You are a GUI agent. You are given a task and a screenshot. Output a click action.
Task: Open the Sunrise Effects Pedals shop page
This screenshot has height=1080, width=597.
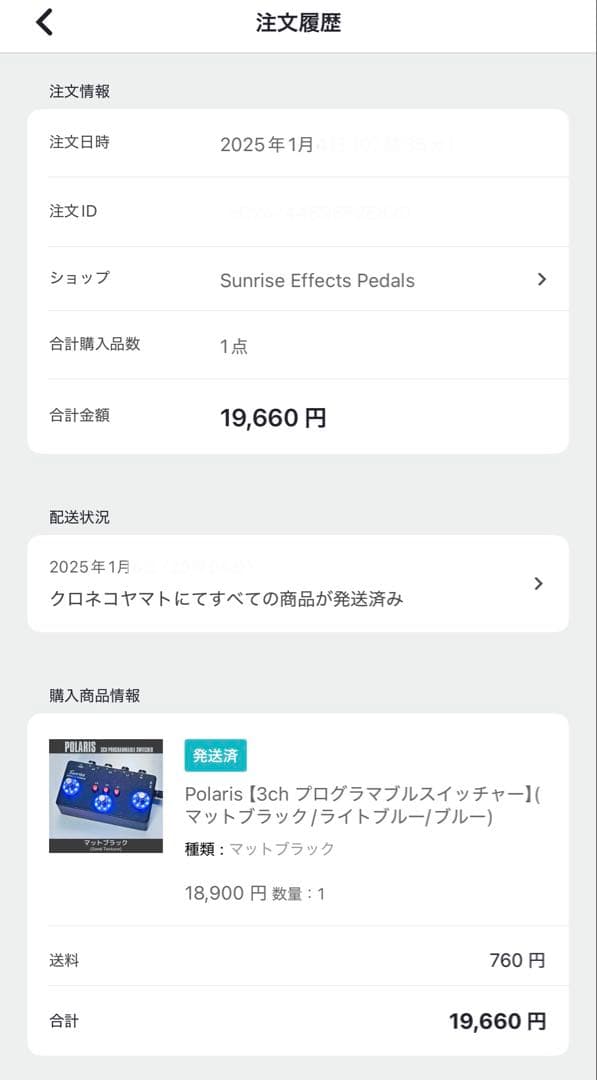point(317,280)
